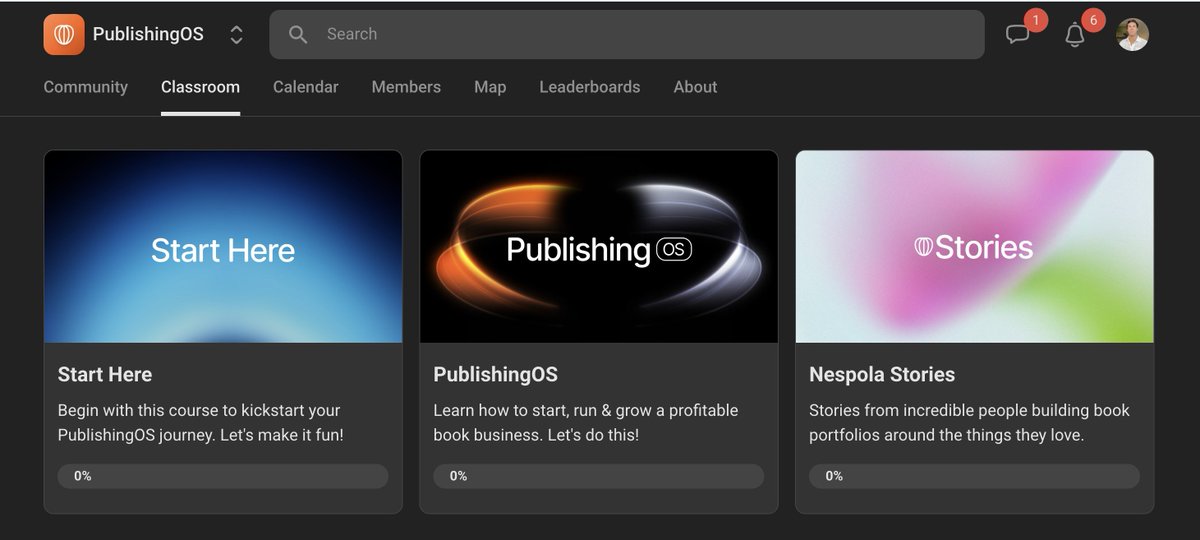Image resolution: width=1200 pixels, height=540 pixels.
Task: Focus the Search input field
Action: point(627,35)
